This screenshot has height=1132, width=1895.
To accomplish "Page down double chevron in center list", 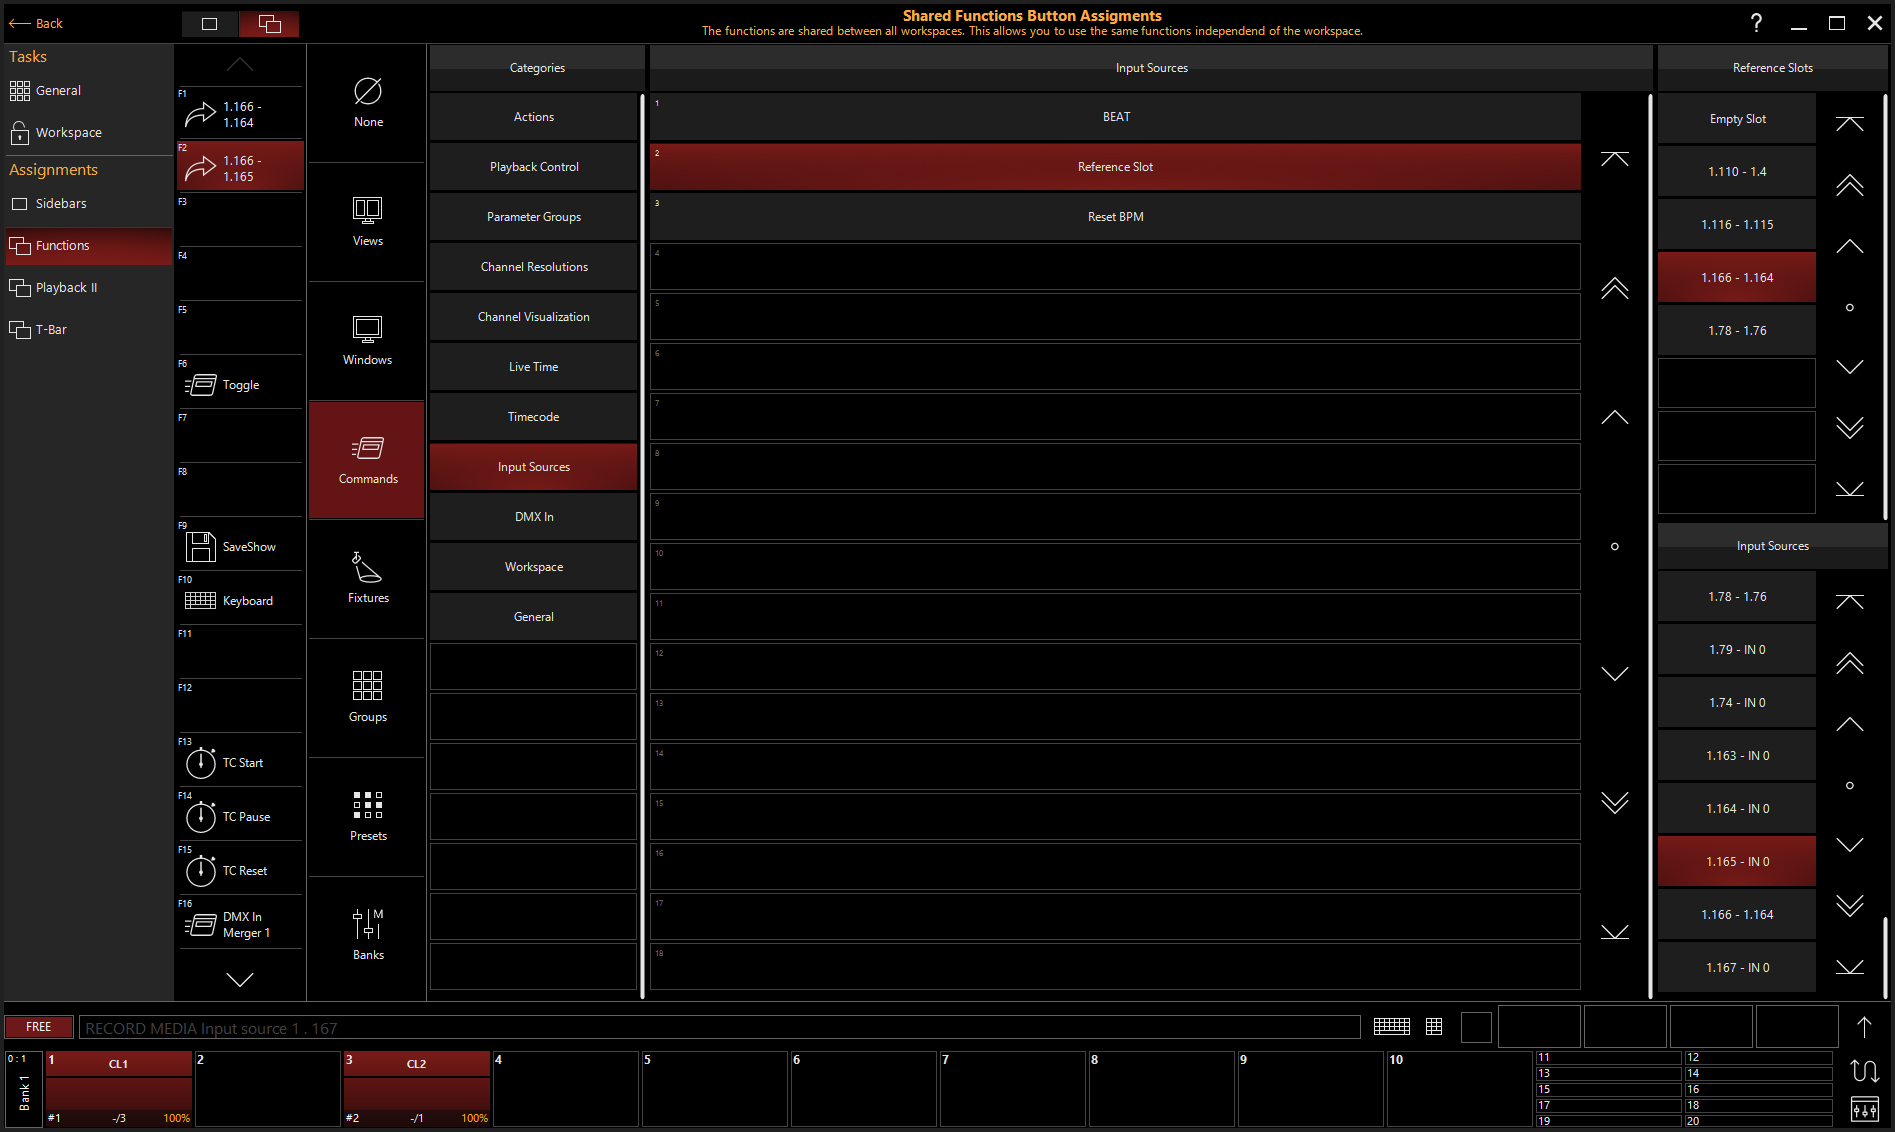I will point(1614,803).
